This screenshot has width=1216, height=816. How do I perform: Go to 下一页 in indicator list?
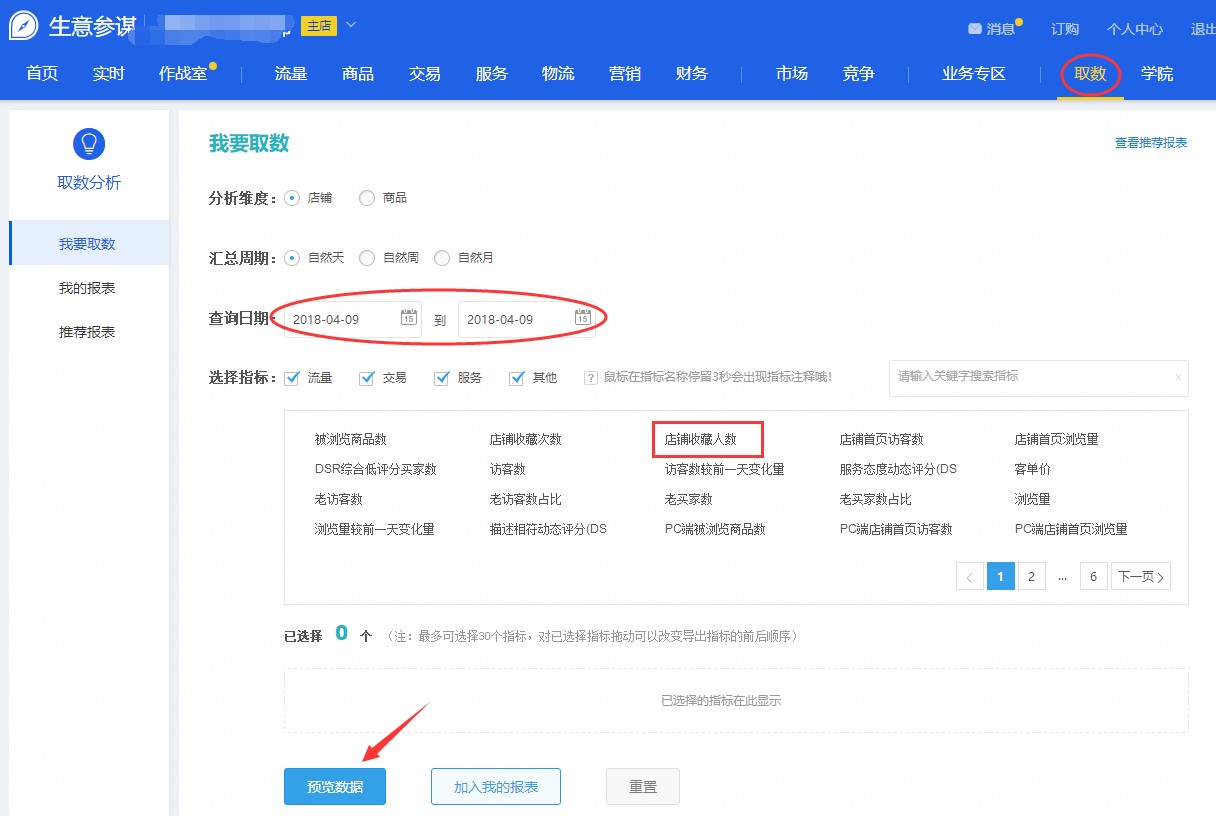coord(1140,576)
